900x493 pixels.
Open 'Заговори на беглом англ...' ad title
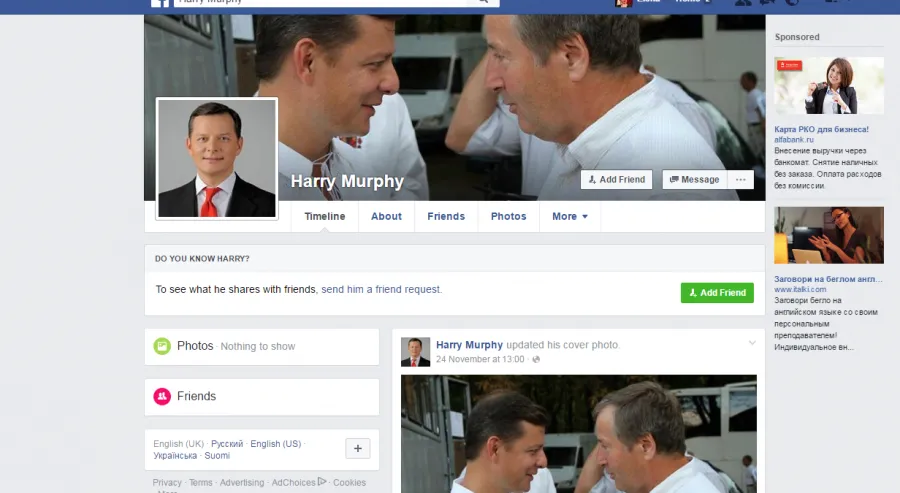click(x=828, y=279)
